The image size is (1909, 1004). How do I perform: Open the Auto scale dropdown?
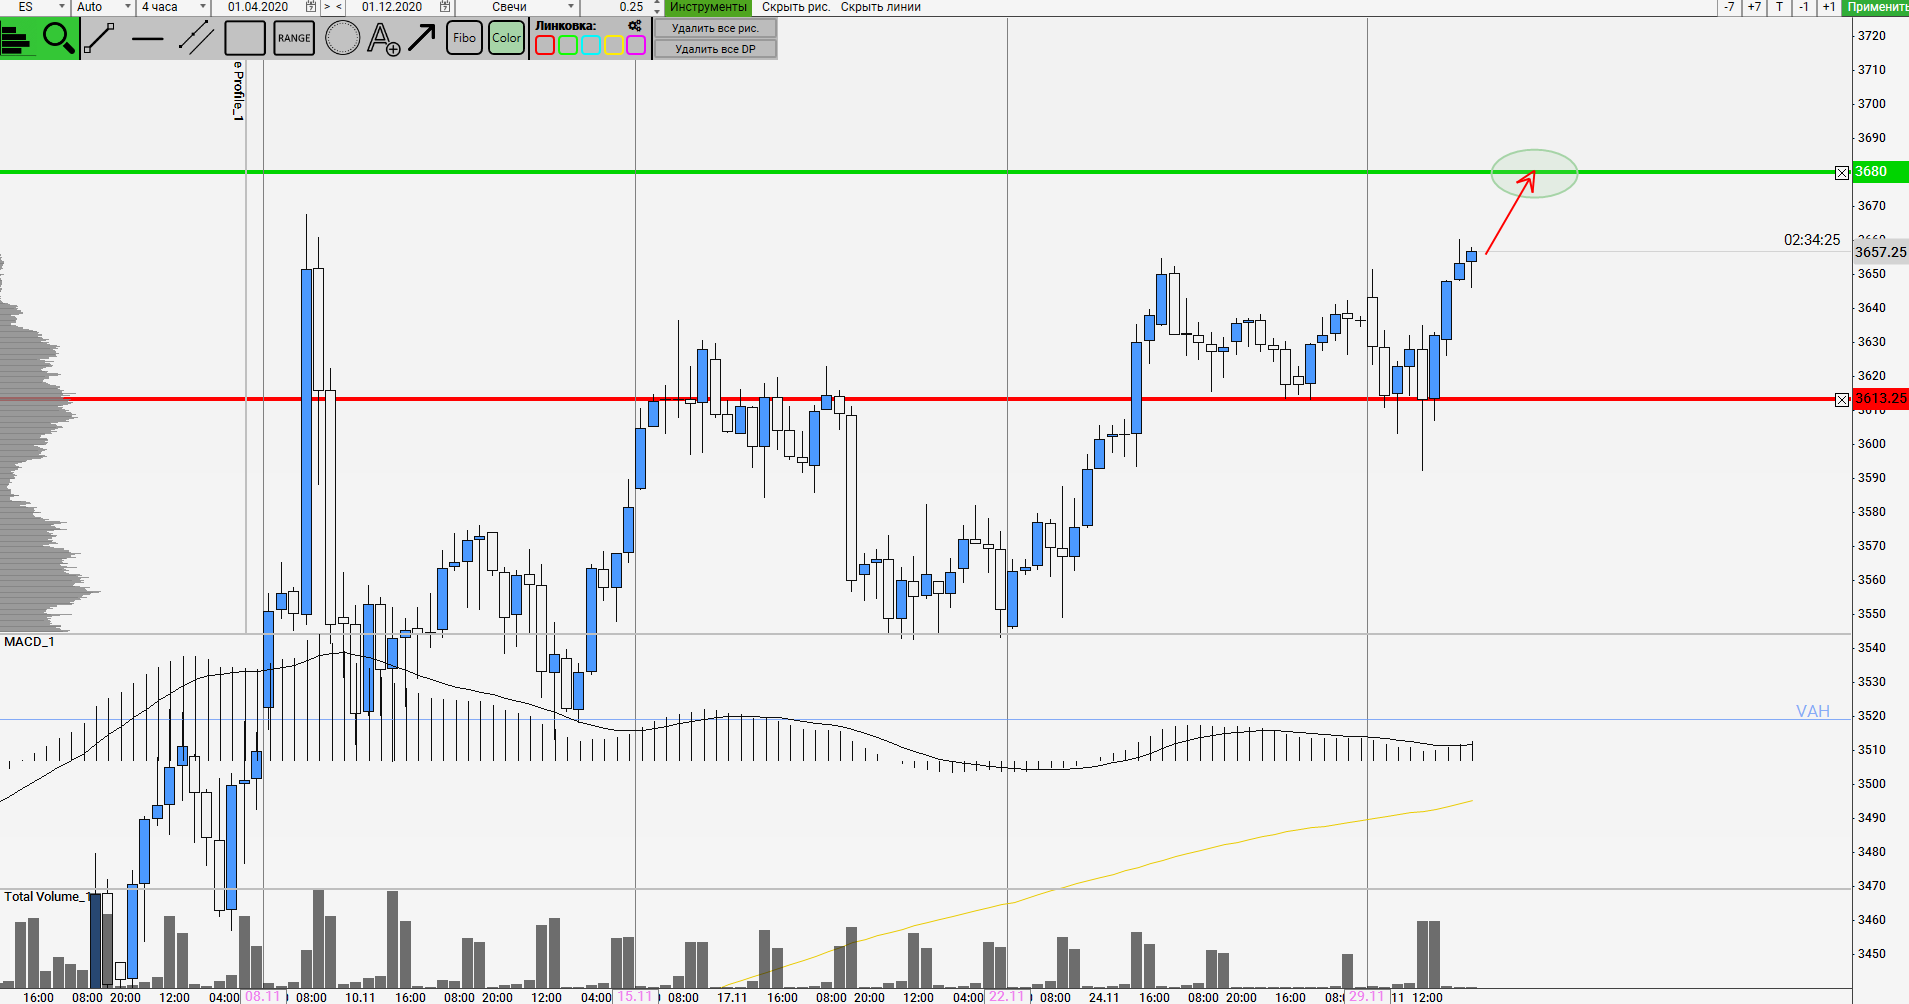click(x=104, y=7)
